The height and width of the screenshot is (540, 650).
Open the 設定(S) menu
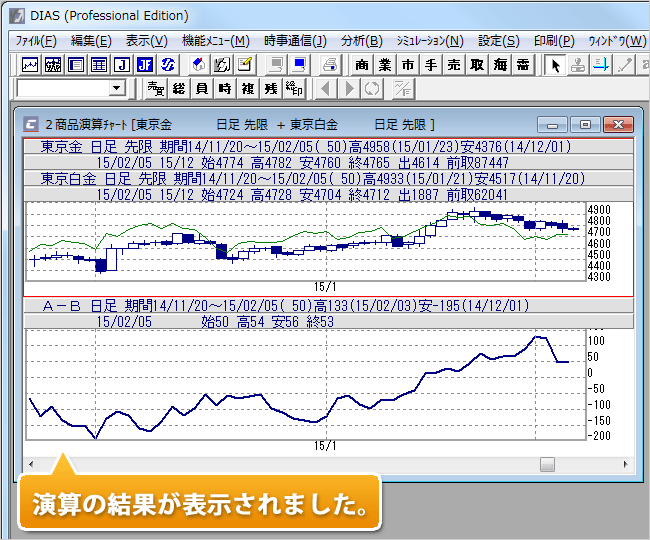click(x=498, y=41)
